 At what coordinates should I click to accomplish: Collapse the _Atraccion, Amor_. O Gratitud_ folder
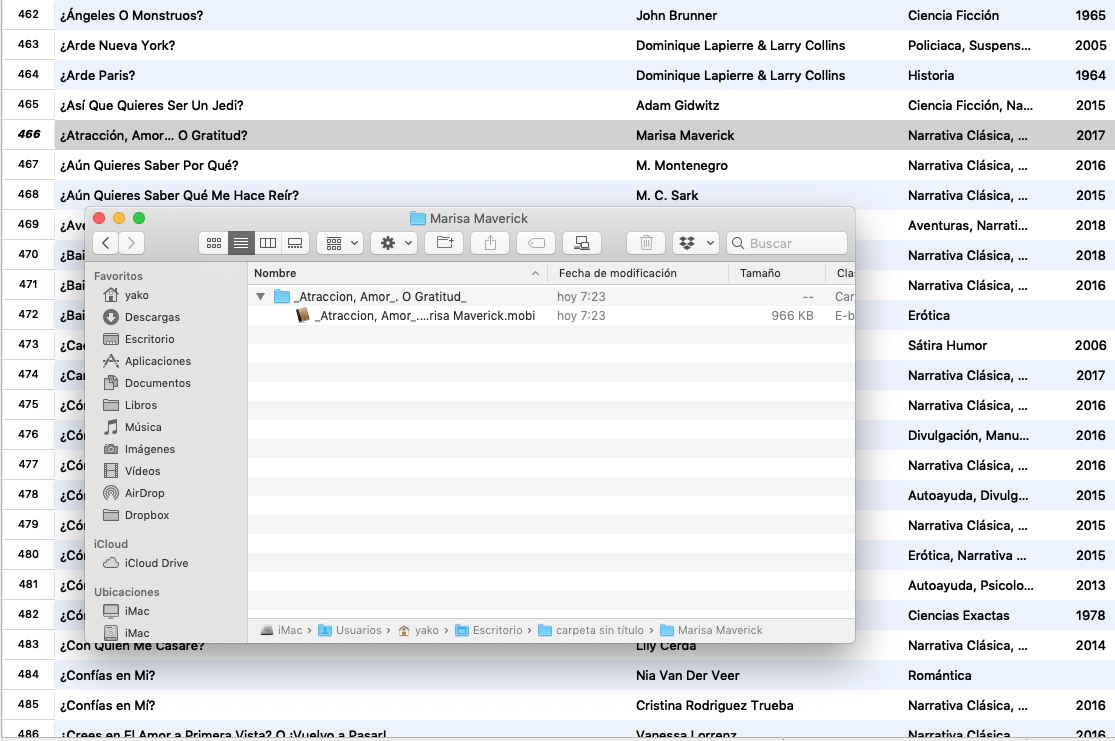pos(260,297)
